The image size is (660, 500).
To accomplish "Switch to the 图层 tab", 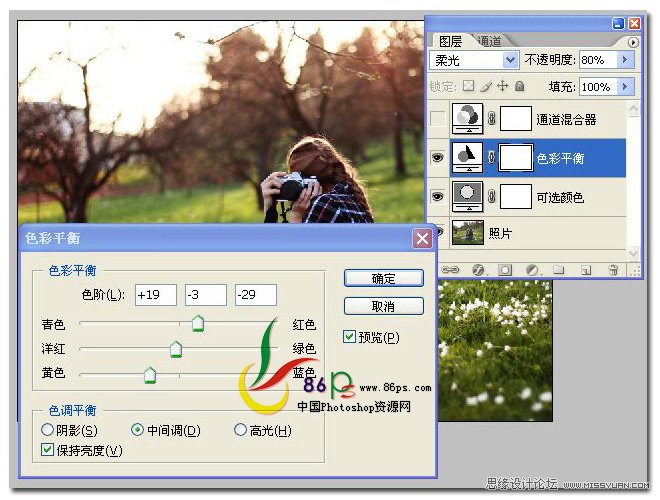I will (450, 41).
